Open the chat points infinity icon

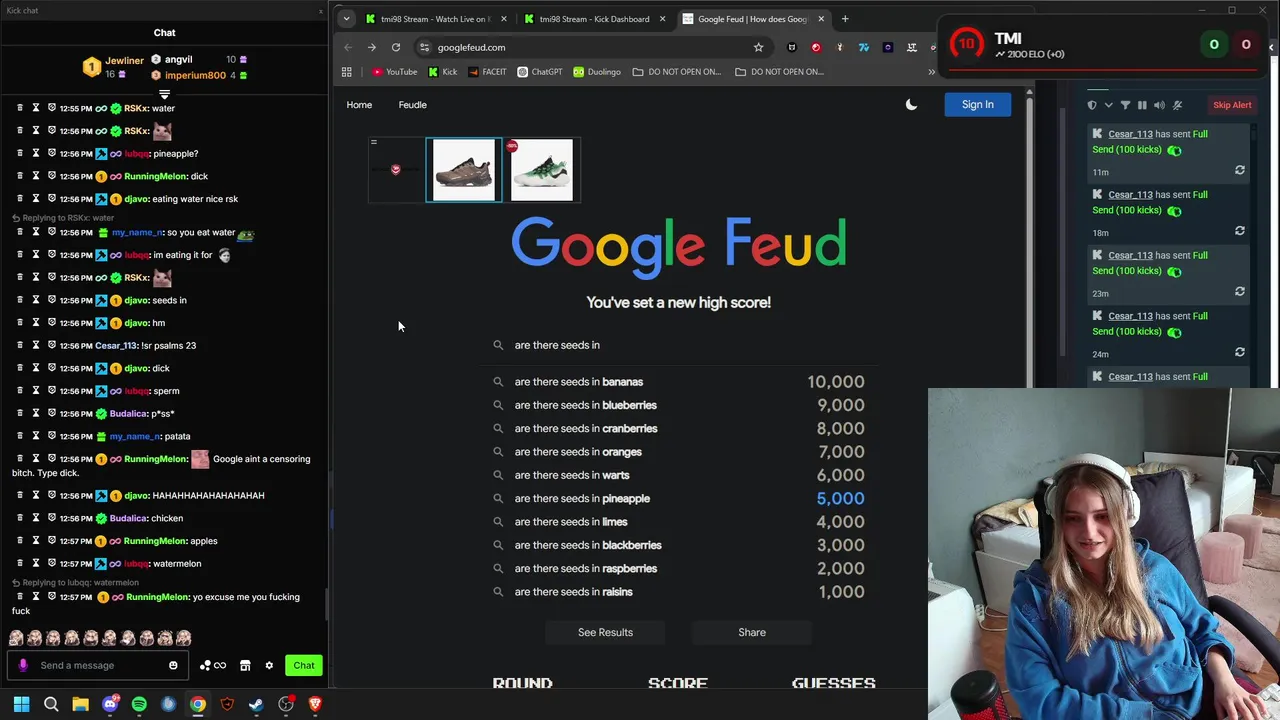point(213,665)
